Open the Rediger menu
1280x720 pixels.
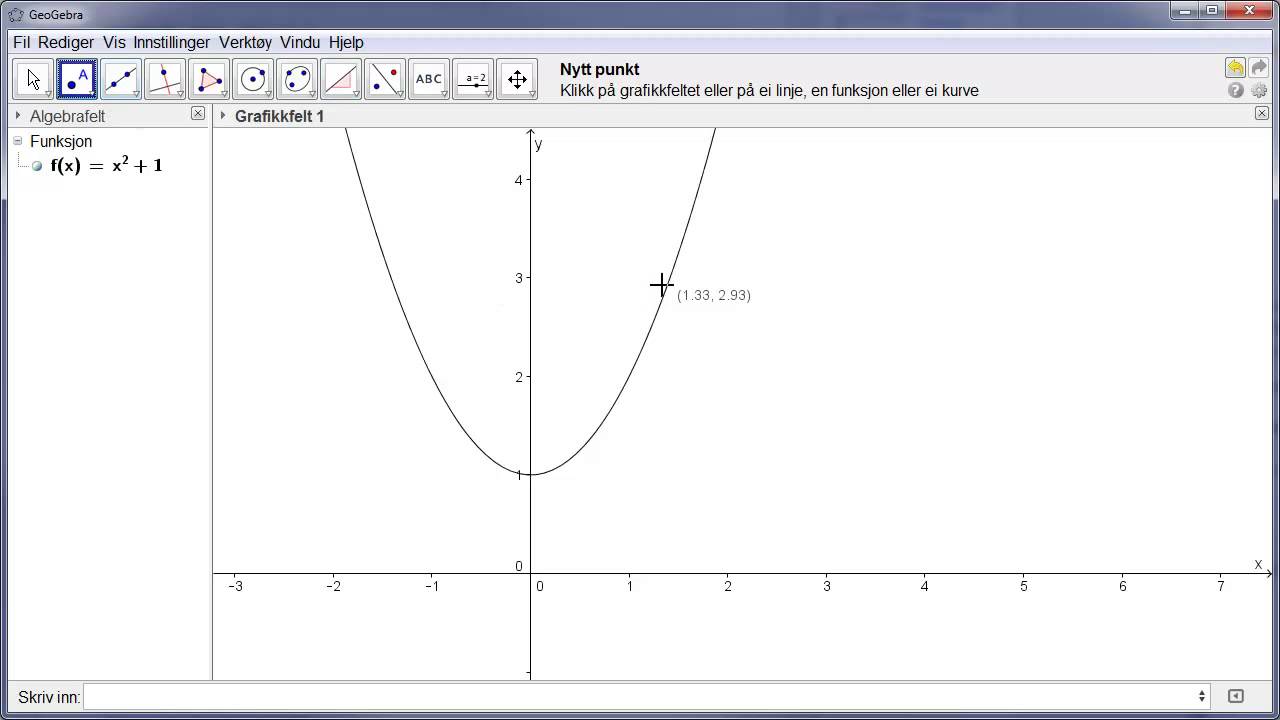coord(66,42)
